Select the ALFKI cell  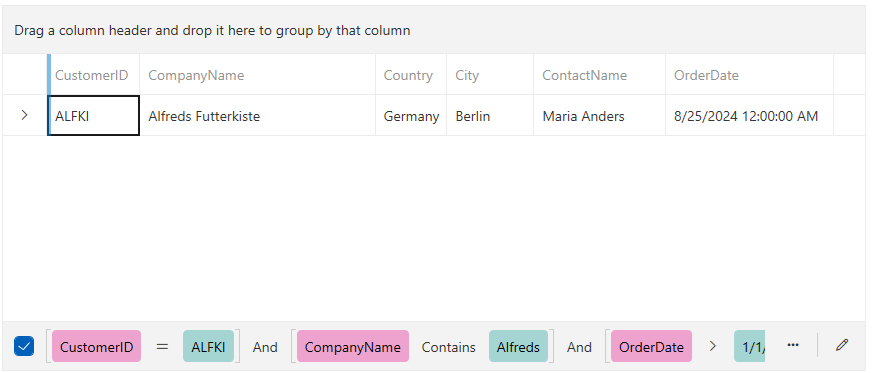coord(93,116)
